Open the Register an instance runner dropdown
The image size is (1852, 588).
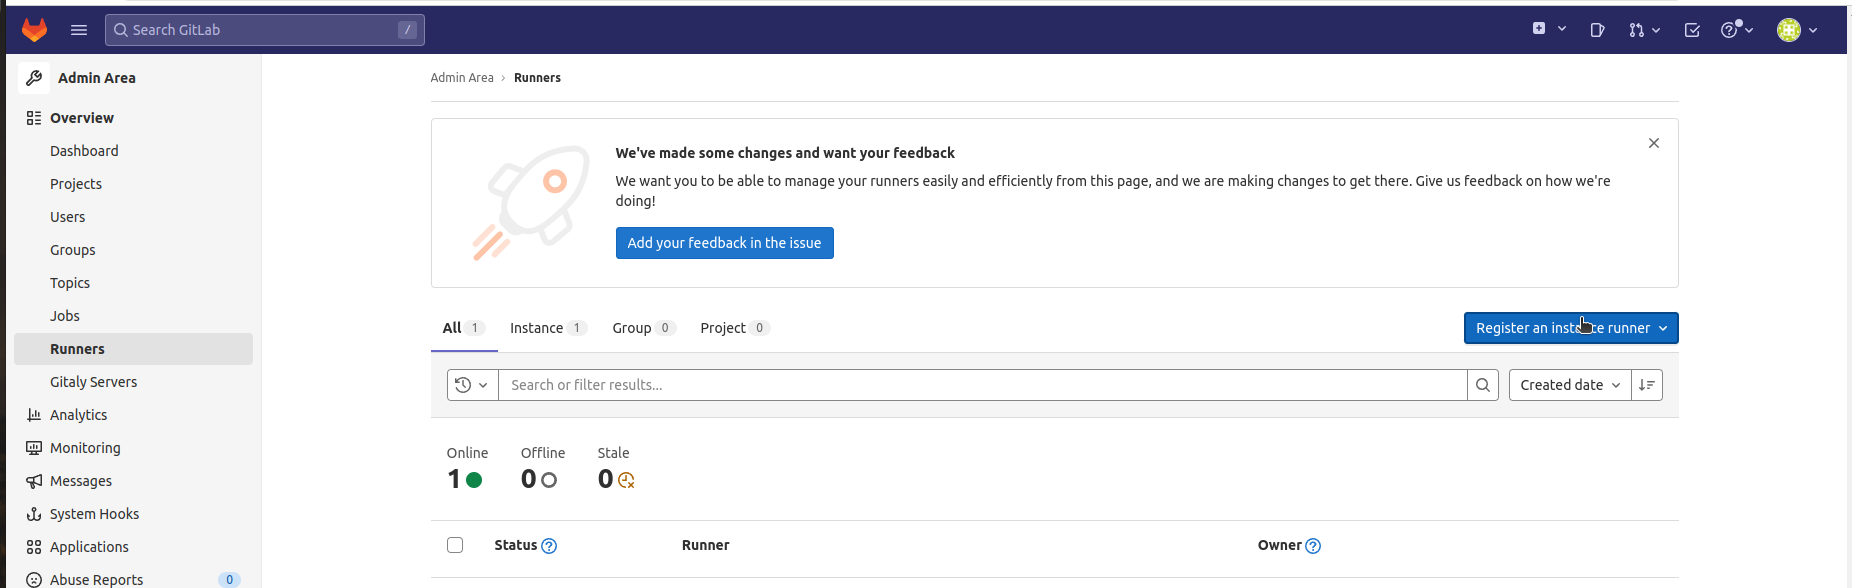click(1570, 328)
